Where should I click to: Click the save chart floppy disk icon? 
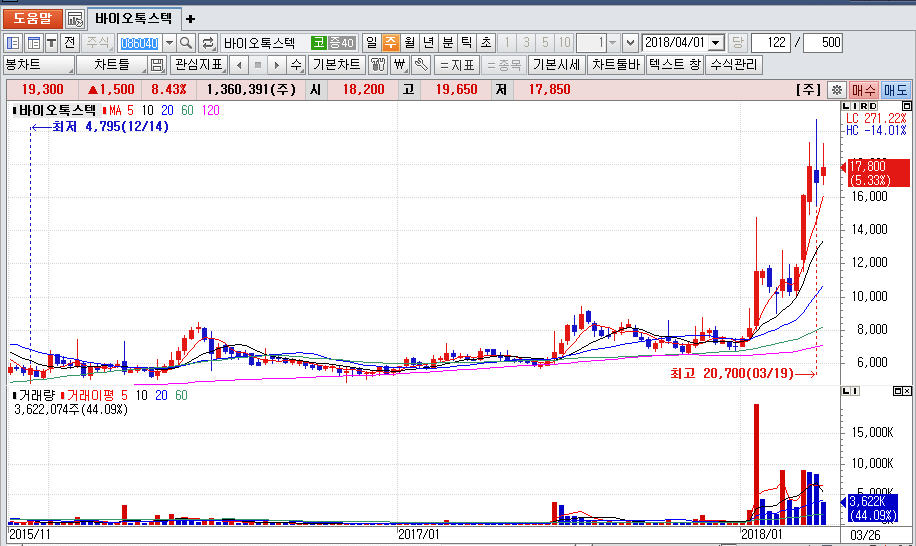pyautogui.click(x=157, y=65)
